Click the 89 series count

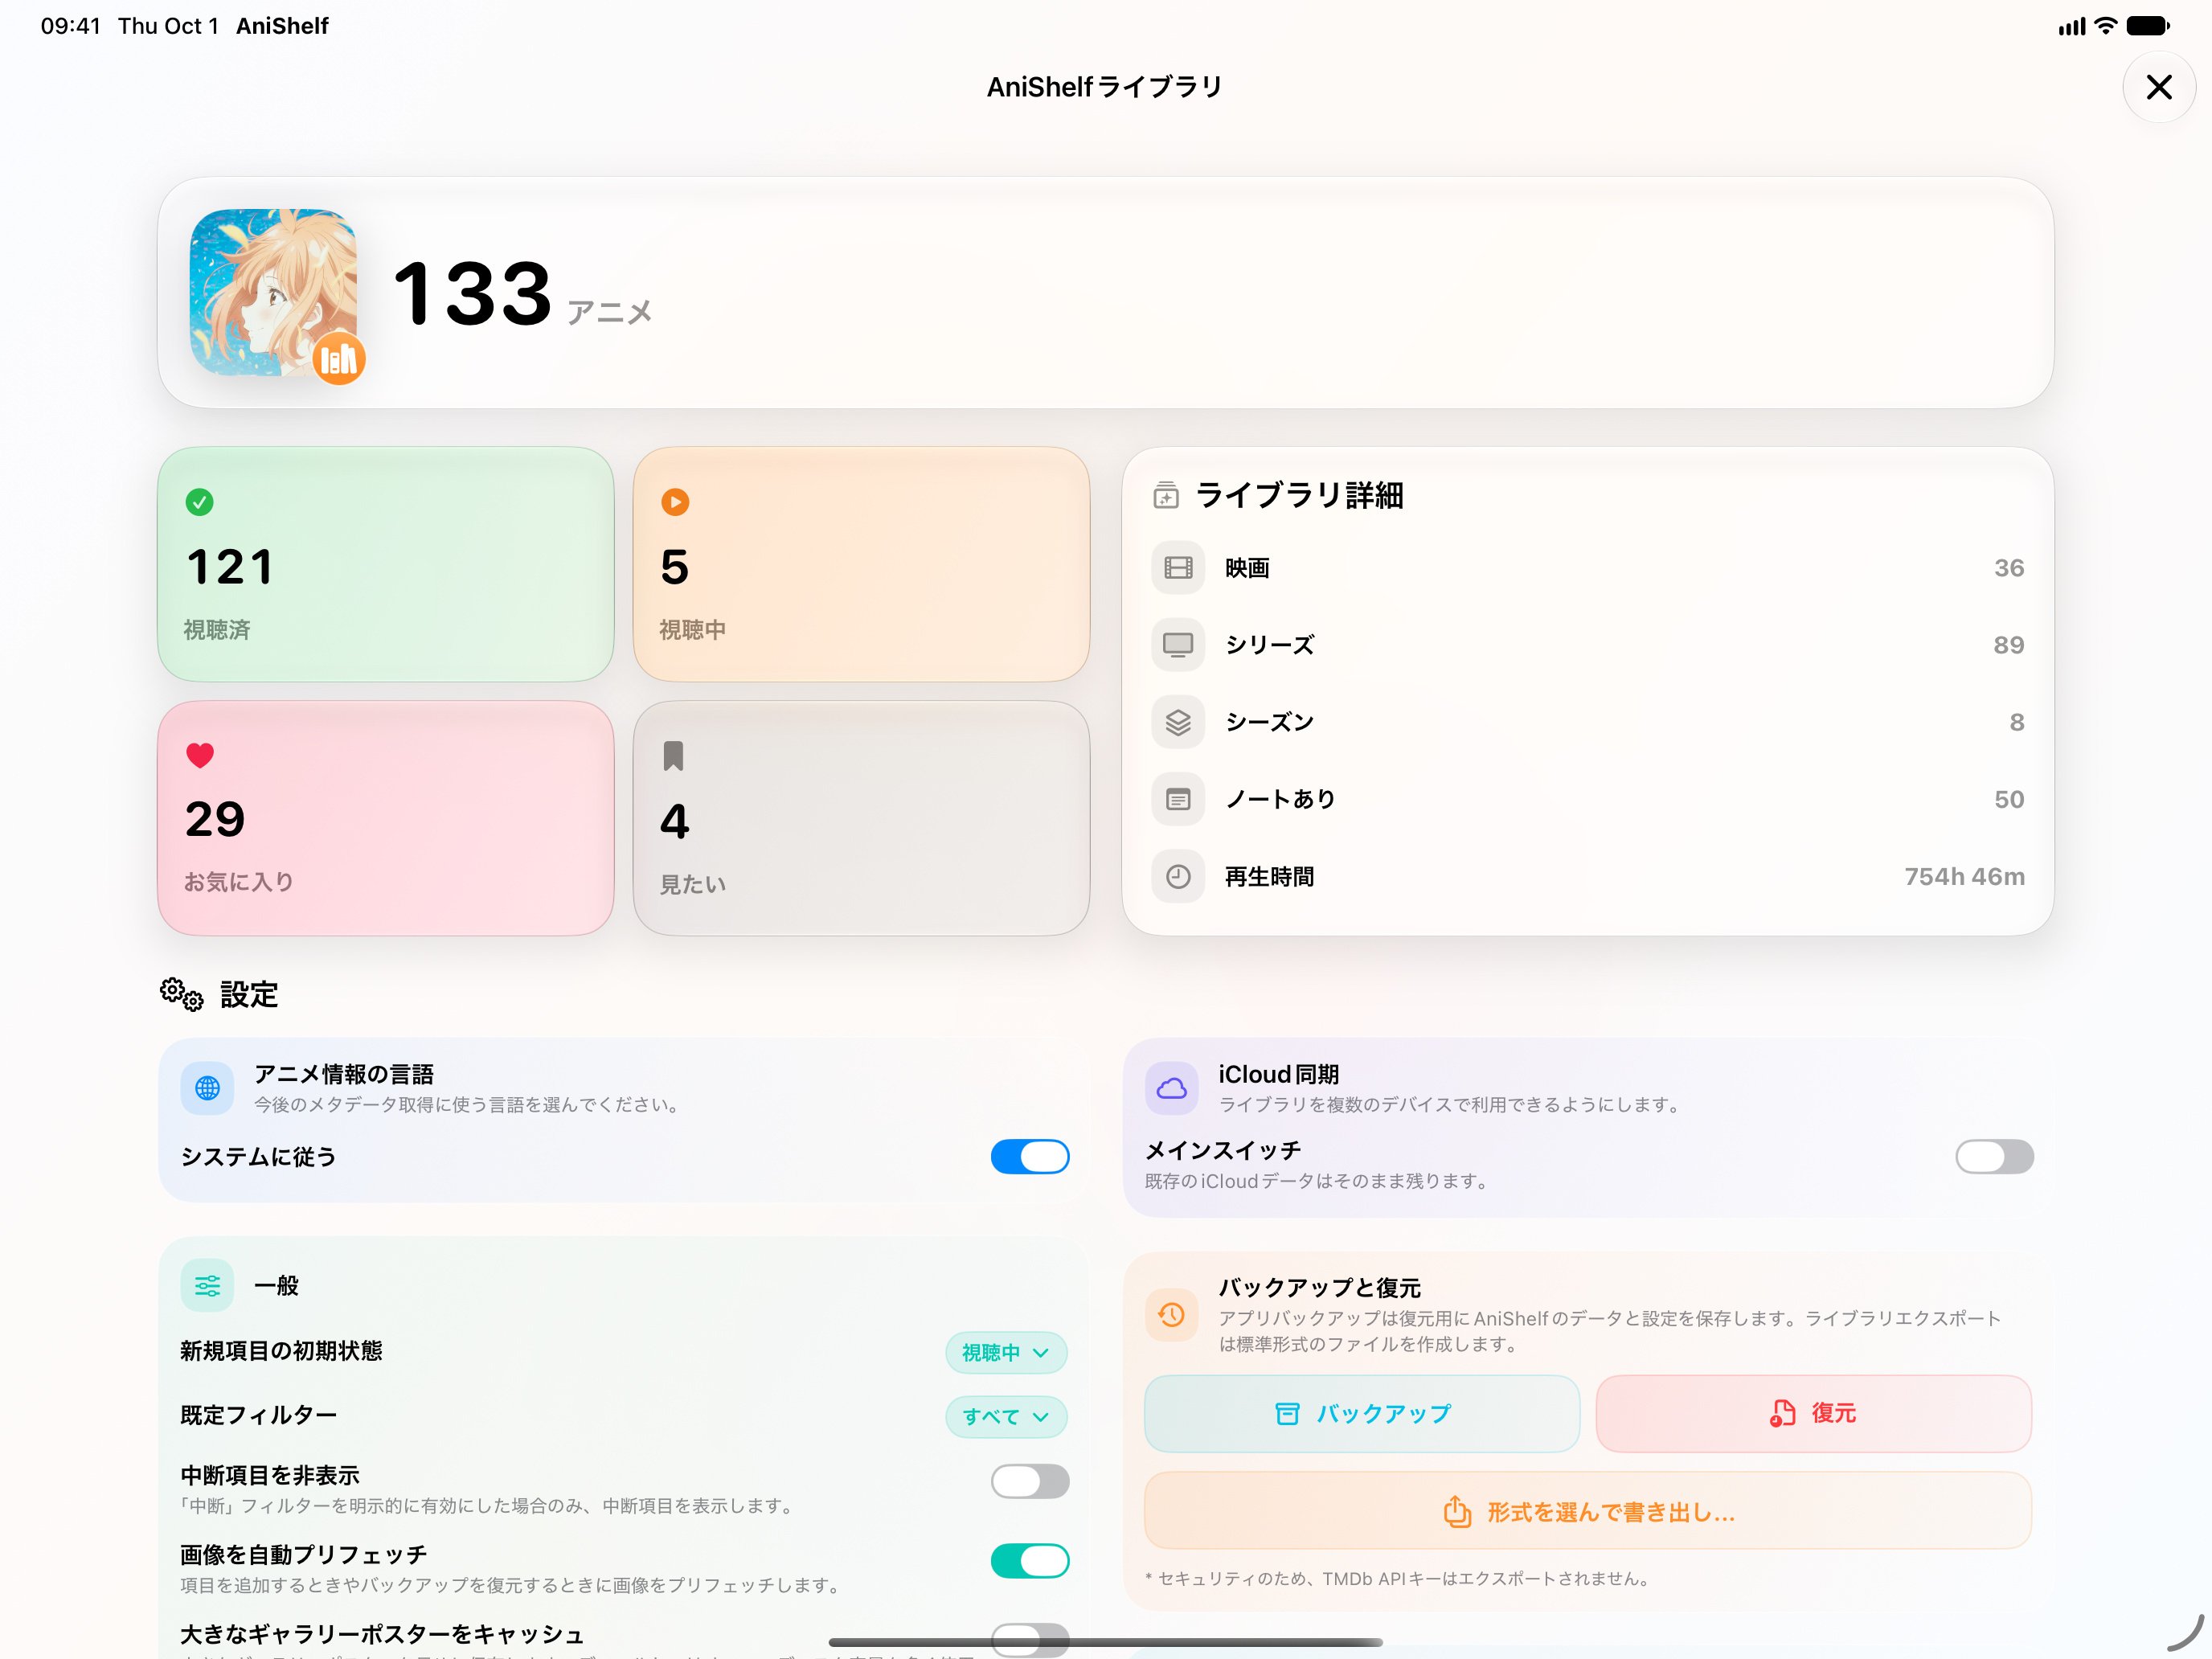coord(2008,645)
